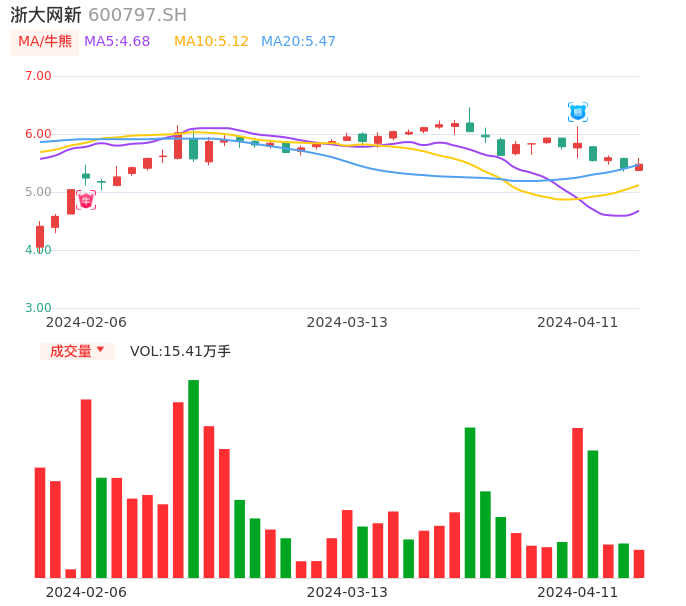Click the green candlestick with the highest upper wick
This screenshot has width=686, height=606.
point(470,120)
